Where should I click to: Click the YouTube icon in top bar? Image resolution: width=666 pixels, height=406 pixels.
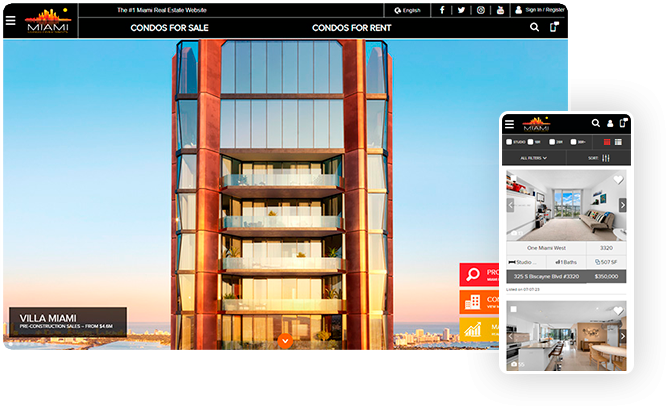tap(499, 10)
